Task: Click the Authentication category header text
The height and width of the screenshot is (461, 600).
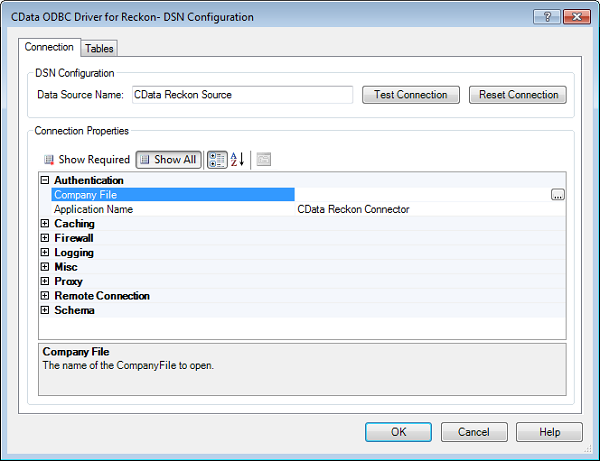Action: (89, 180)
